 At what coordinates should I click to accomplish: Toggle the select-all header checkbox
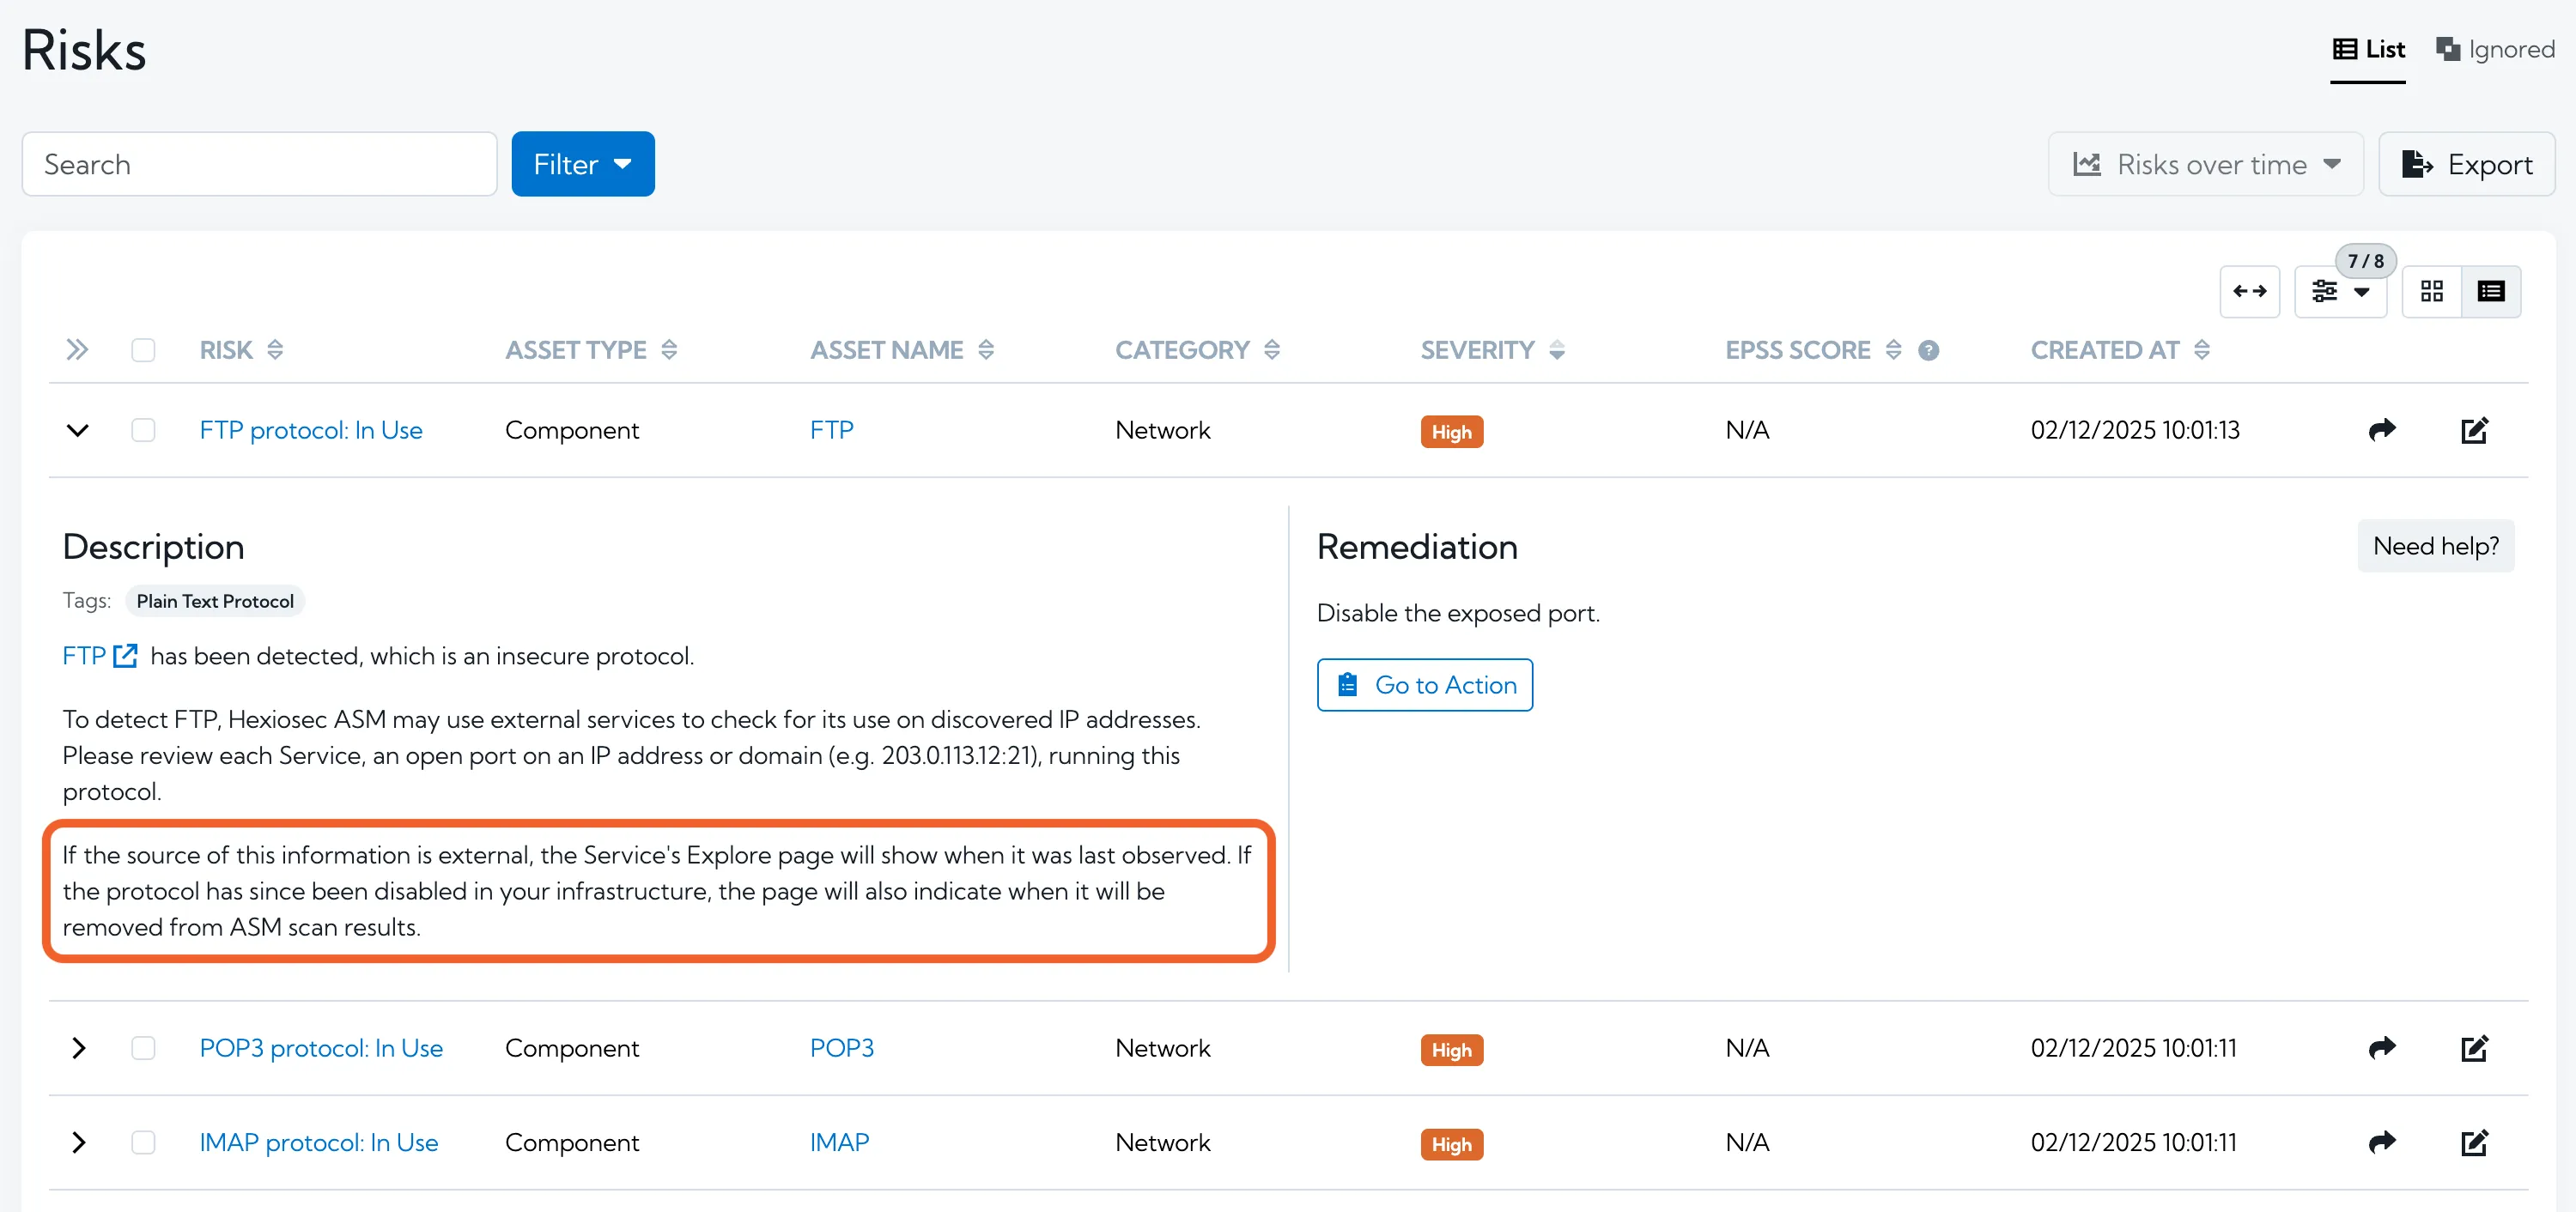point(143,350)
